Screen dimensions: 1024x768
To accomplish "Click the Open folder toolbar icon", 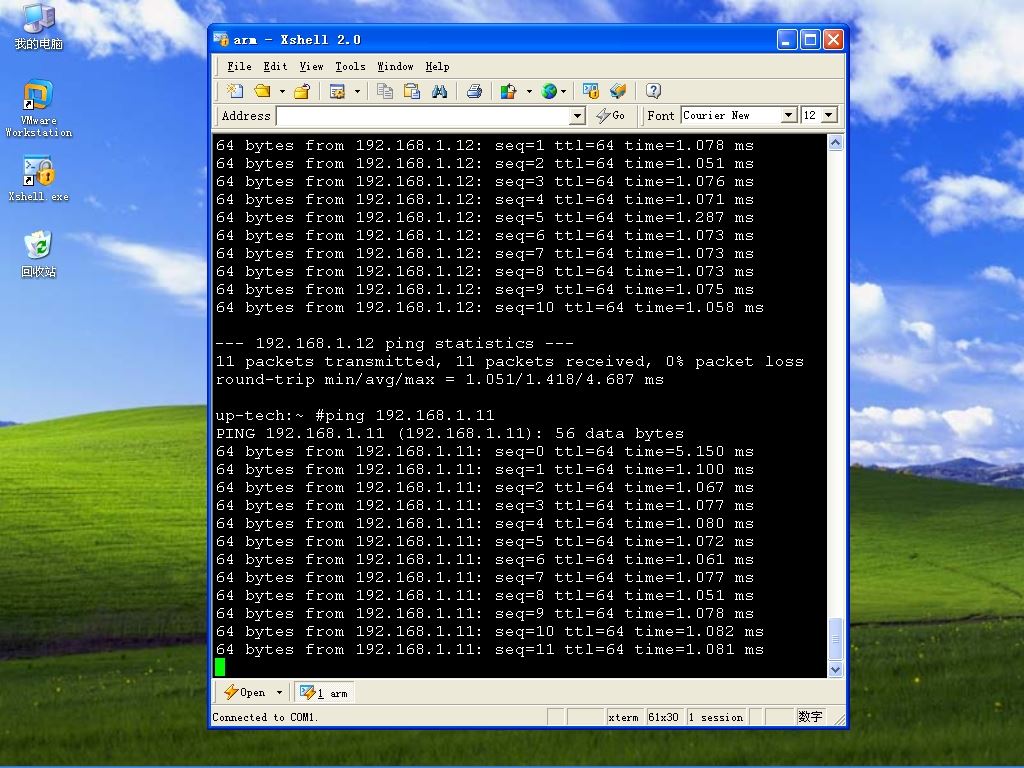I will (263, 91).
